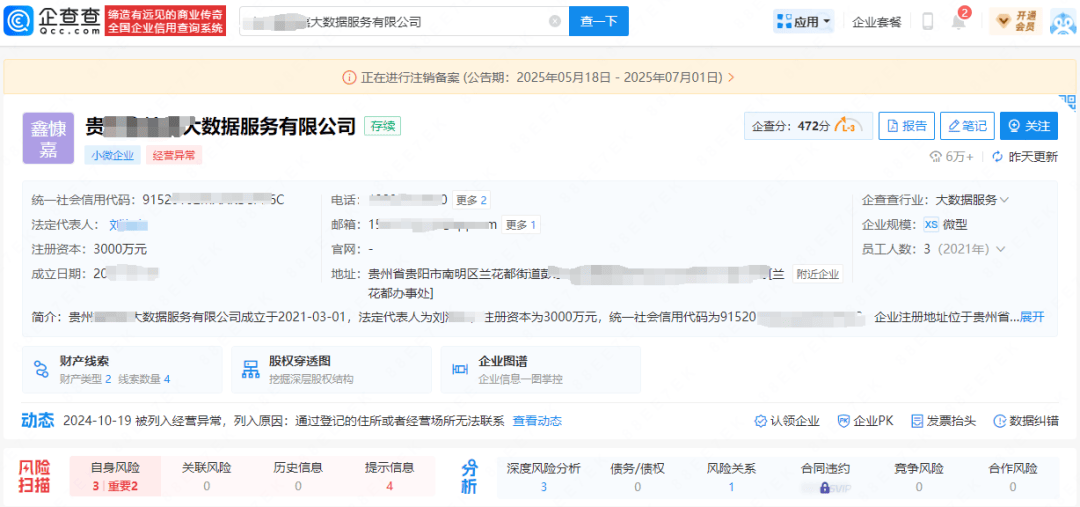Click the company name search field

pos(395,21)
